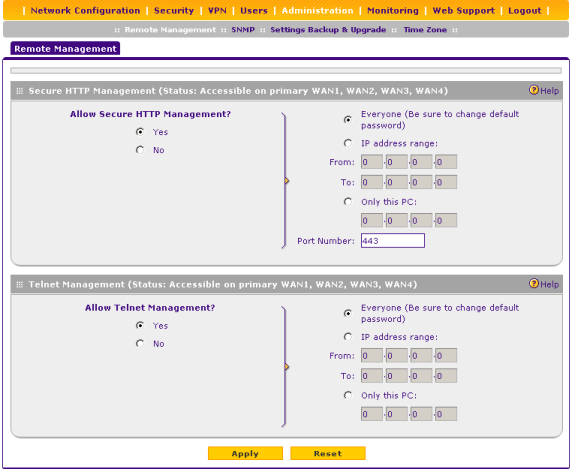Go to the SNMP submenu

pyautogui.click(x=243, y=30)
